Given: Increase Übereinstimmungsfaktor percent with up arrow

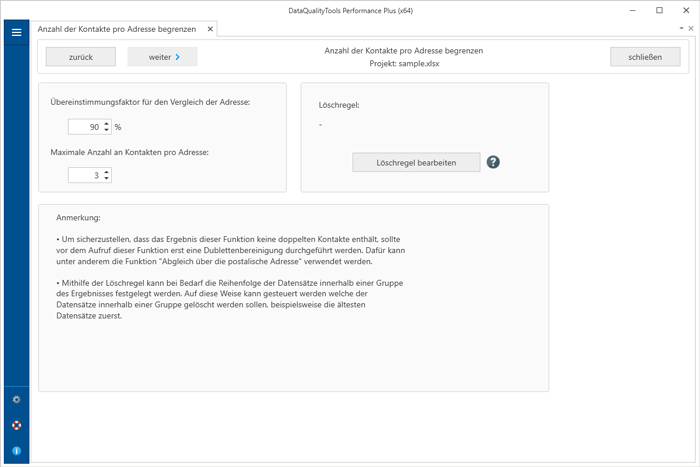Looking at the screenshot, I should 106,124.
